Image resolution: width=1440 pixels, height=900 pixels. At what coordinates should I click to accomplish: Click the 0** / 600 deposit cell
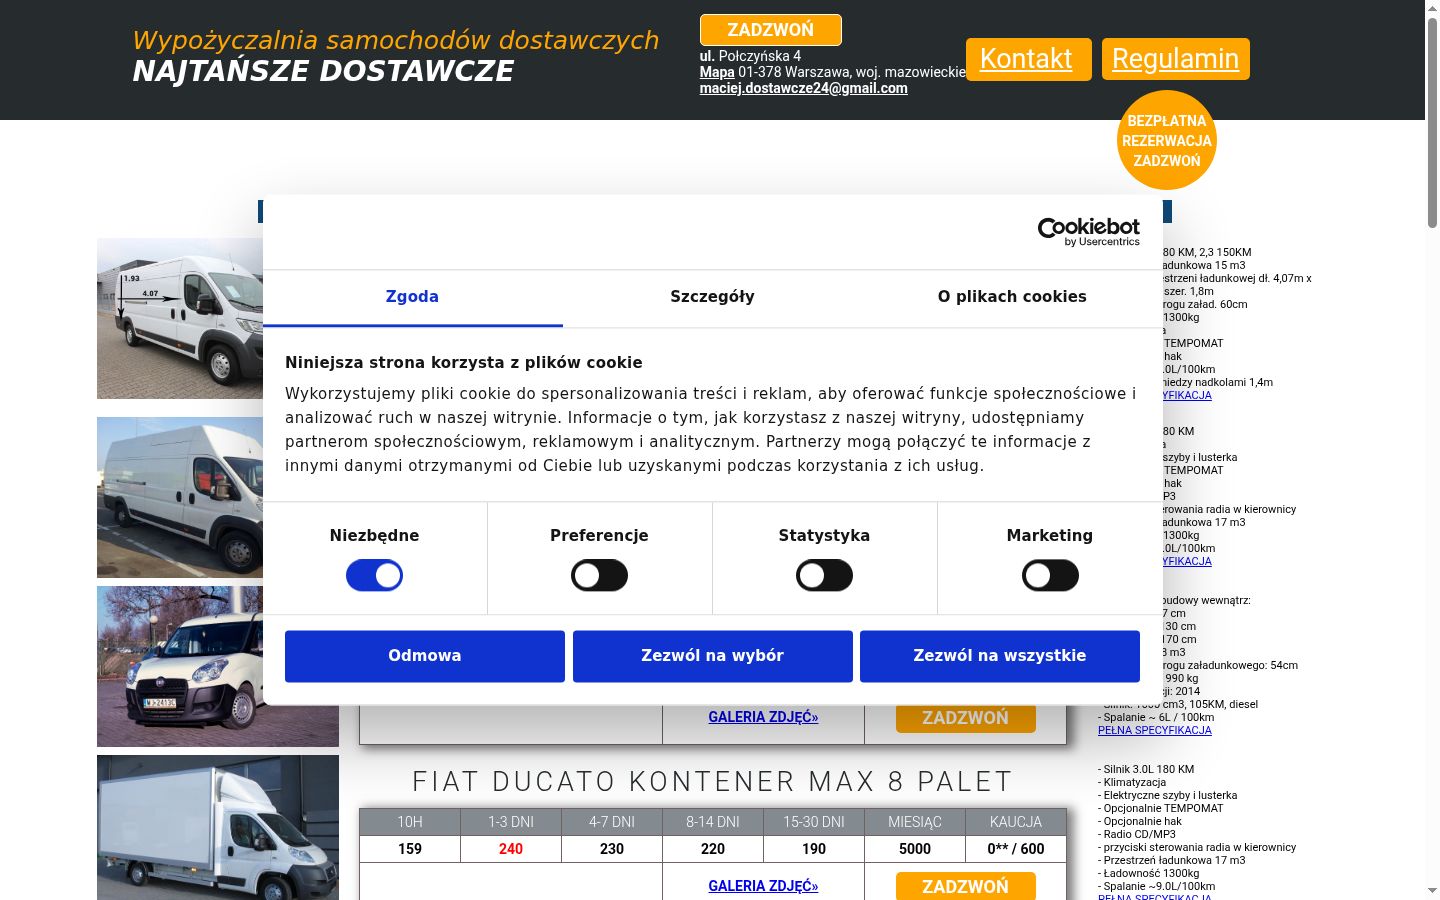(1016, 849)
